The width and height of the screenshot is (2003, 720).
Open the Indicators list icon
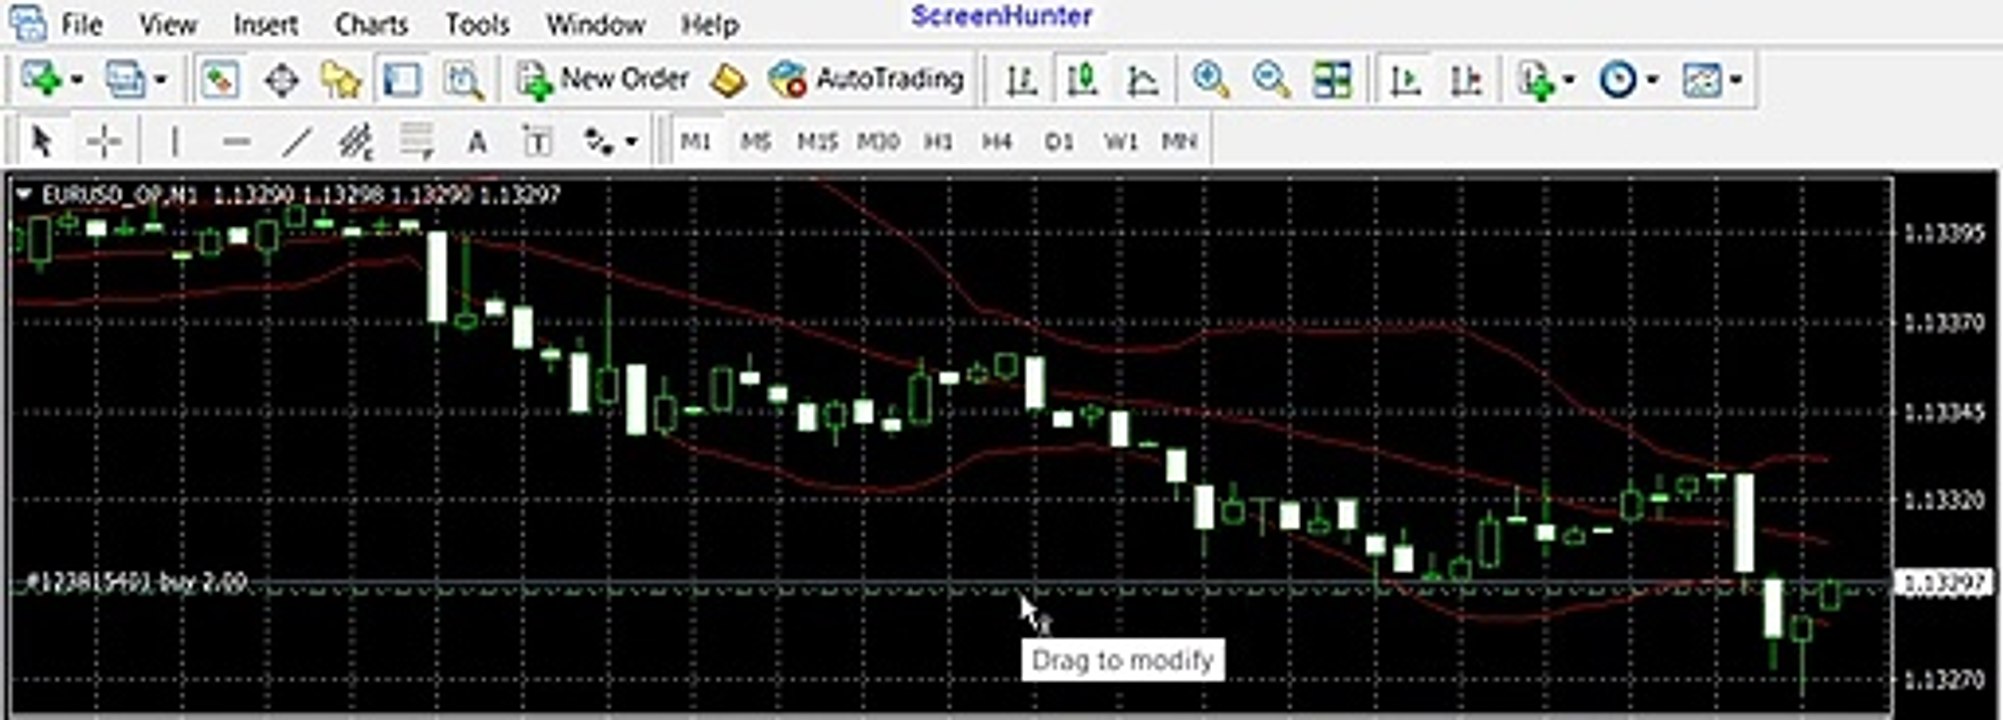(x=1535, y=79)
